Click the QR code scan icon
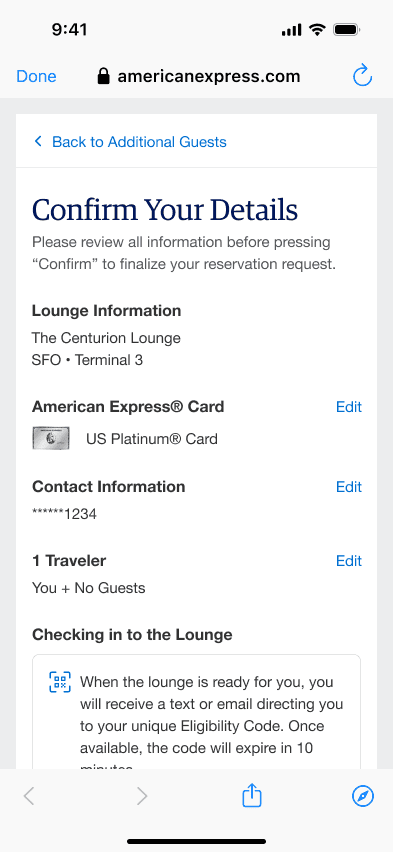 click(x=60, y=682)
